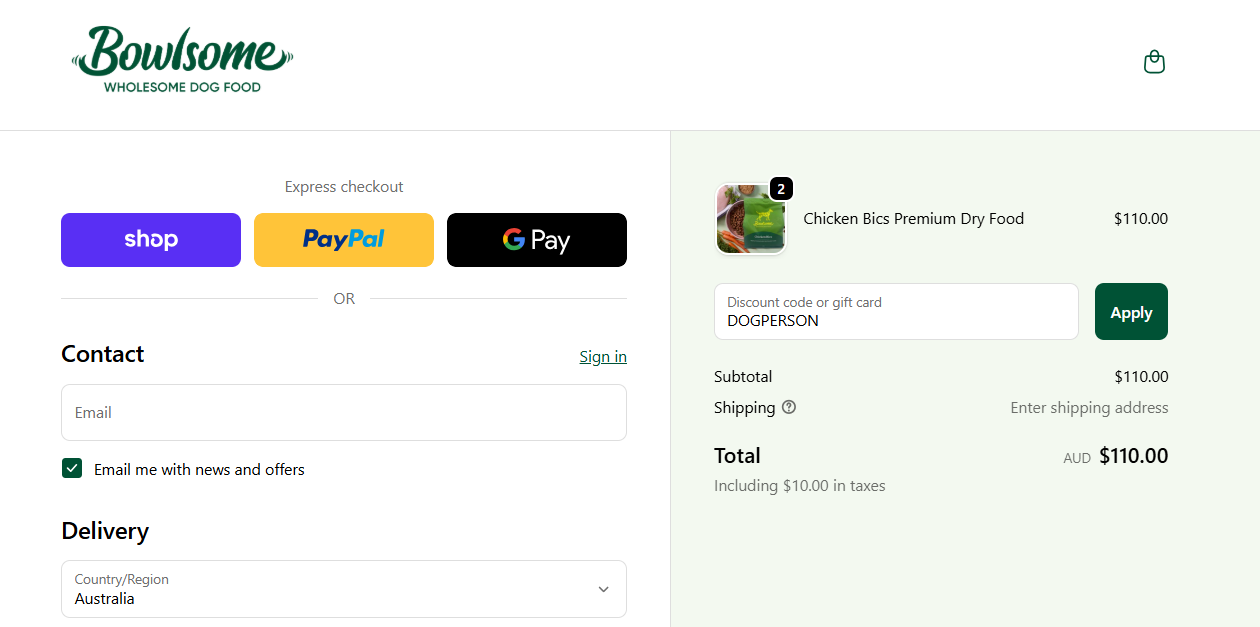Click the shipping help question mark icon
Viewport: 1260px width, 627px height.
tap(789, 407)
